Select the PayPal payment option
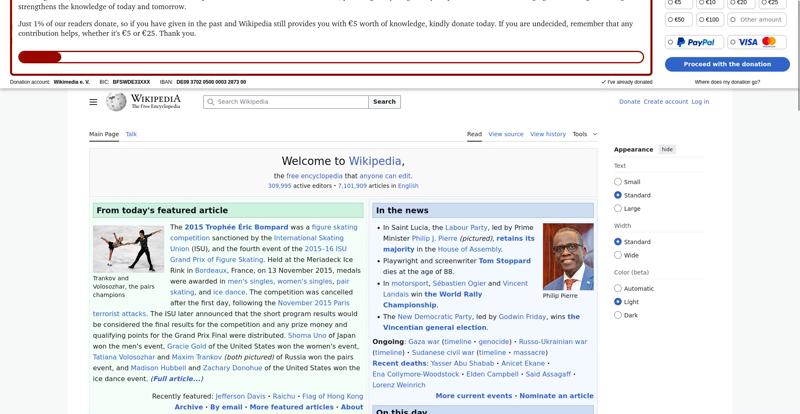 tap(695, 42)
